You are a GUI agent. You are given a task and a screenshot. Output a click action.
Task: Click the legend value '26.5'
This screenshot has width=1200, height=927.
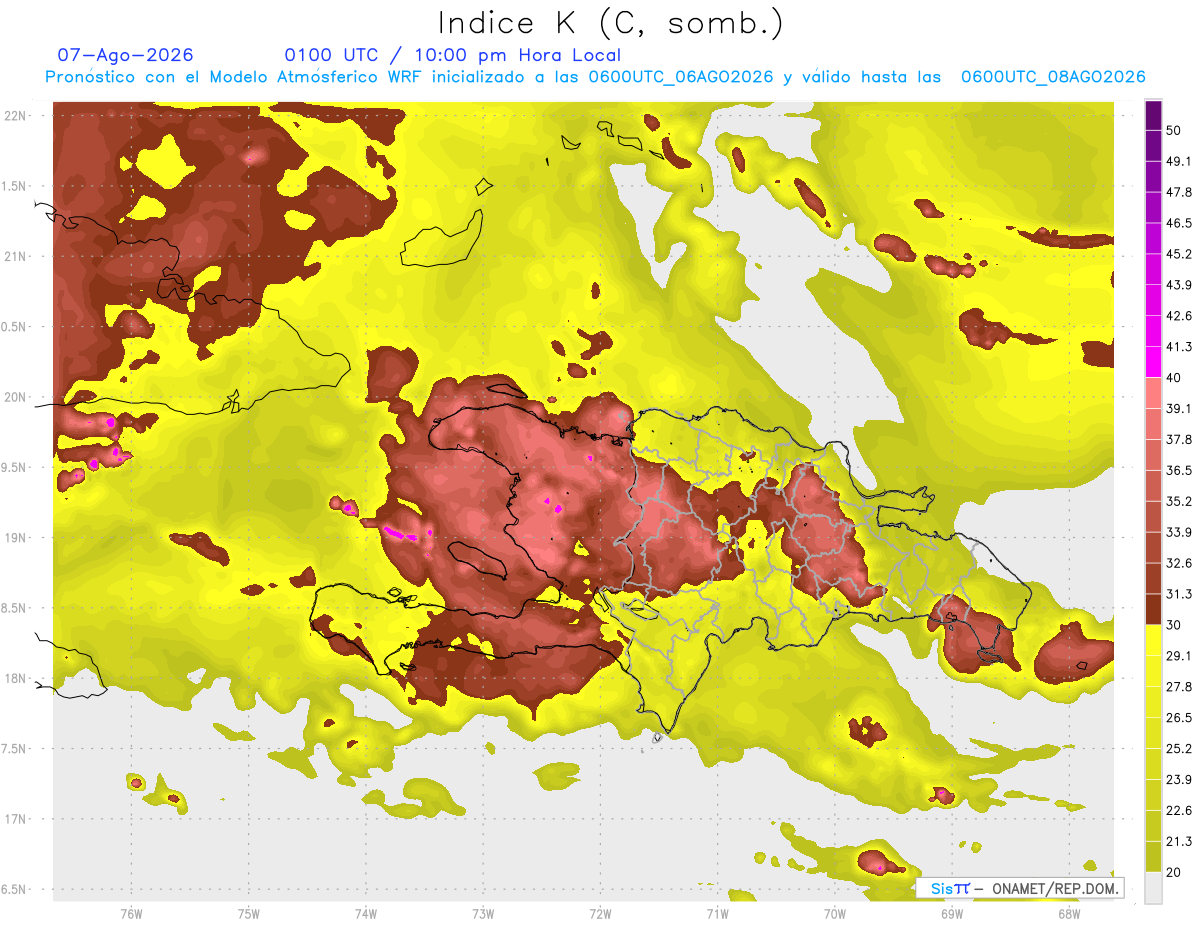[x=1178, y=718]
